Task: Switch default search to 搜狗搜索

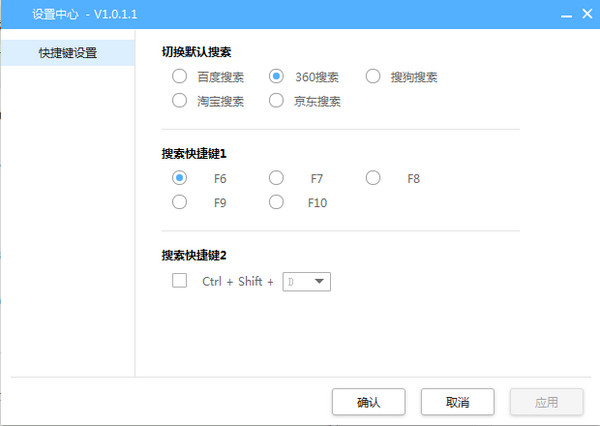Action: (x=373, y=77)
